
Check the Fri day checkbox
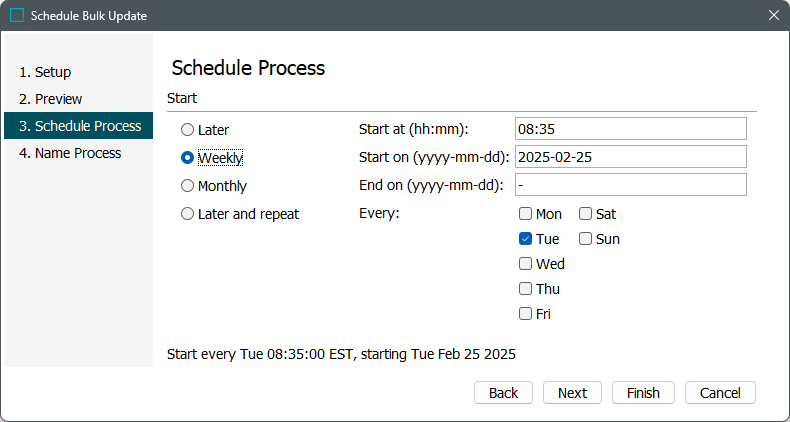525,314
